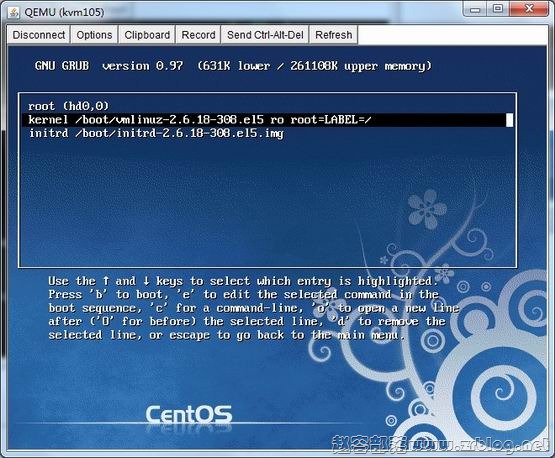Click the QEMU (kvm105) window title
Screen dimensions: 555x458
(64, 12)
